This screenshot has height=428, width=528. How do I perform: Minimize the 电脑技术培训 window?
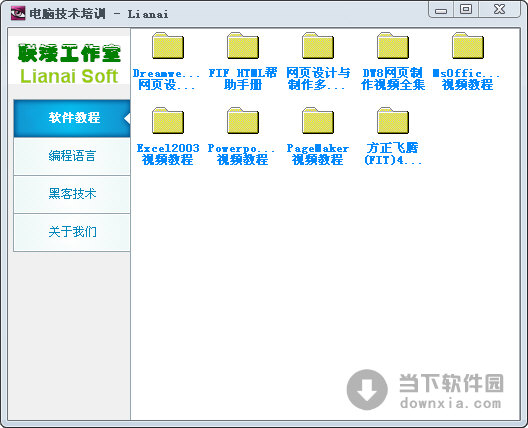441,9
